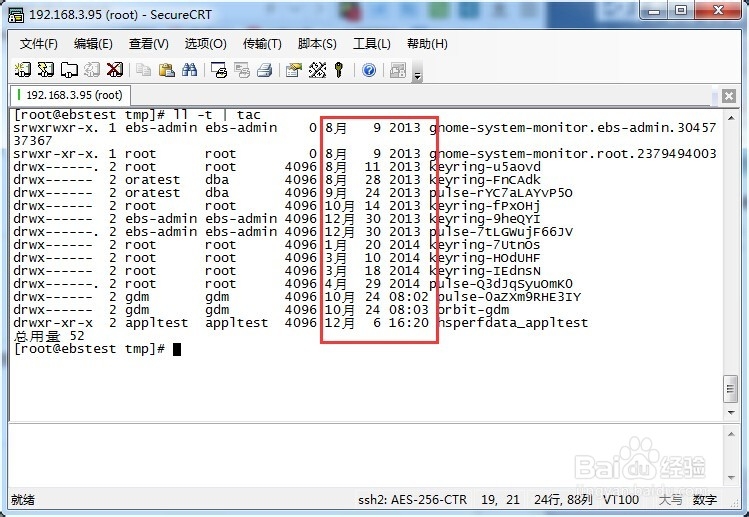Select the 192.168.3.95 (root) session tab

[x=70, y=95]
